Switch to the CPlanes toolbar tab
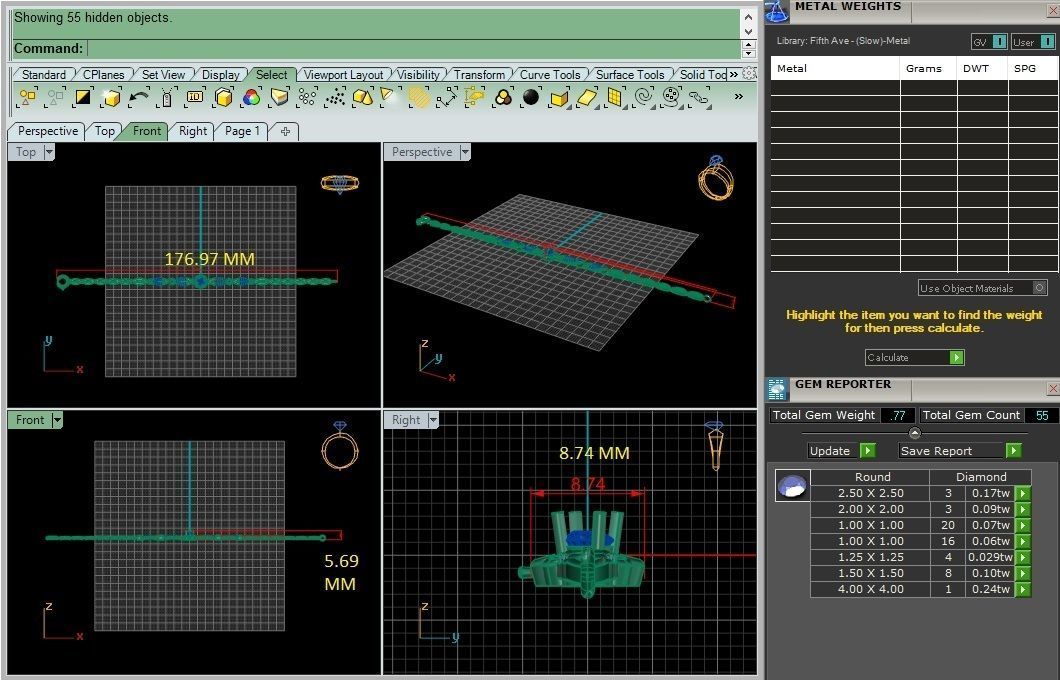The height and width of the screenshot is (680, 1060). click(x=103, y=74)
